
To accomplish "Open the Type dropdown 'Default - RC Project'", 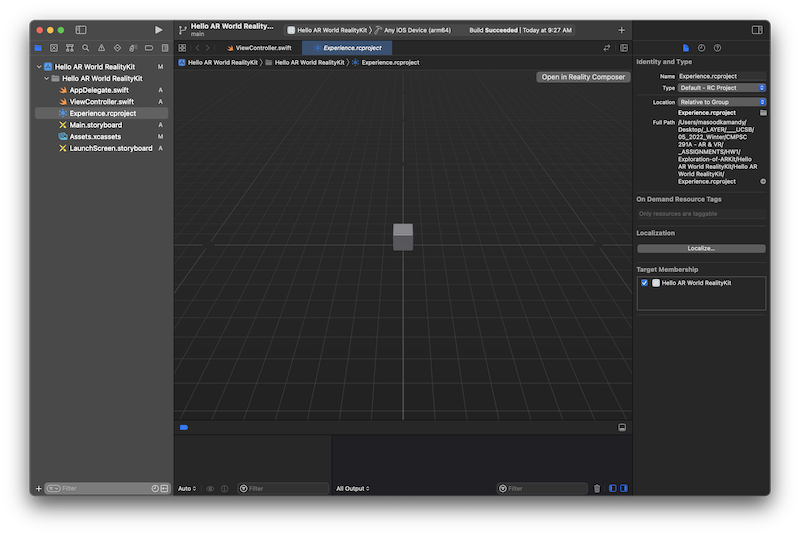I will (721, 88).
